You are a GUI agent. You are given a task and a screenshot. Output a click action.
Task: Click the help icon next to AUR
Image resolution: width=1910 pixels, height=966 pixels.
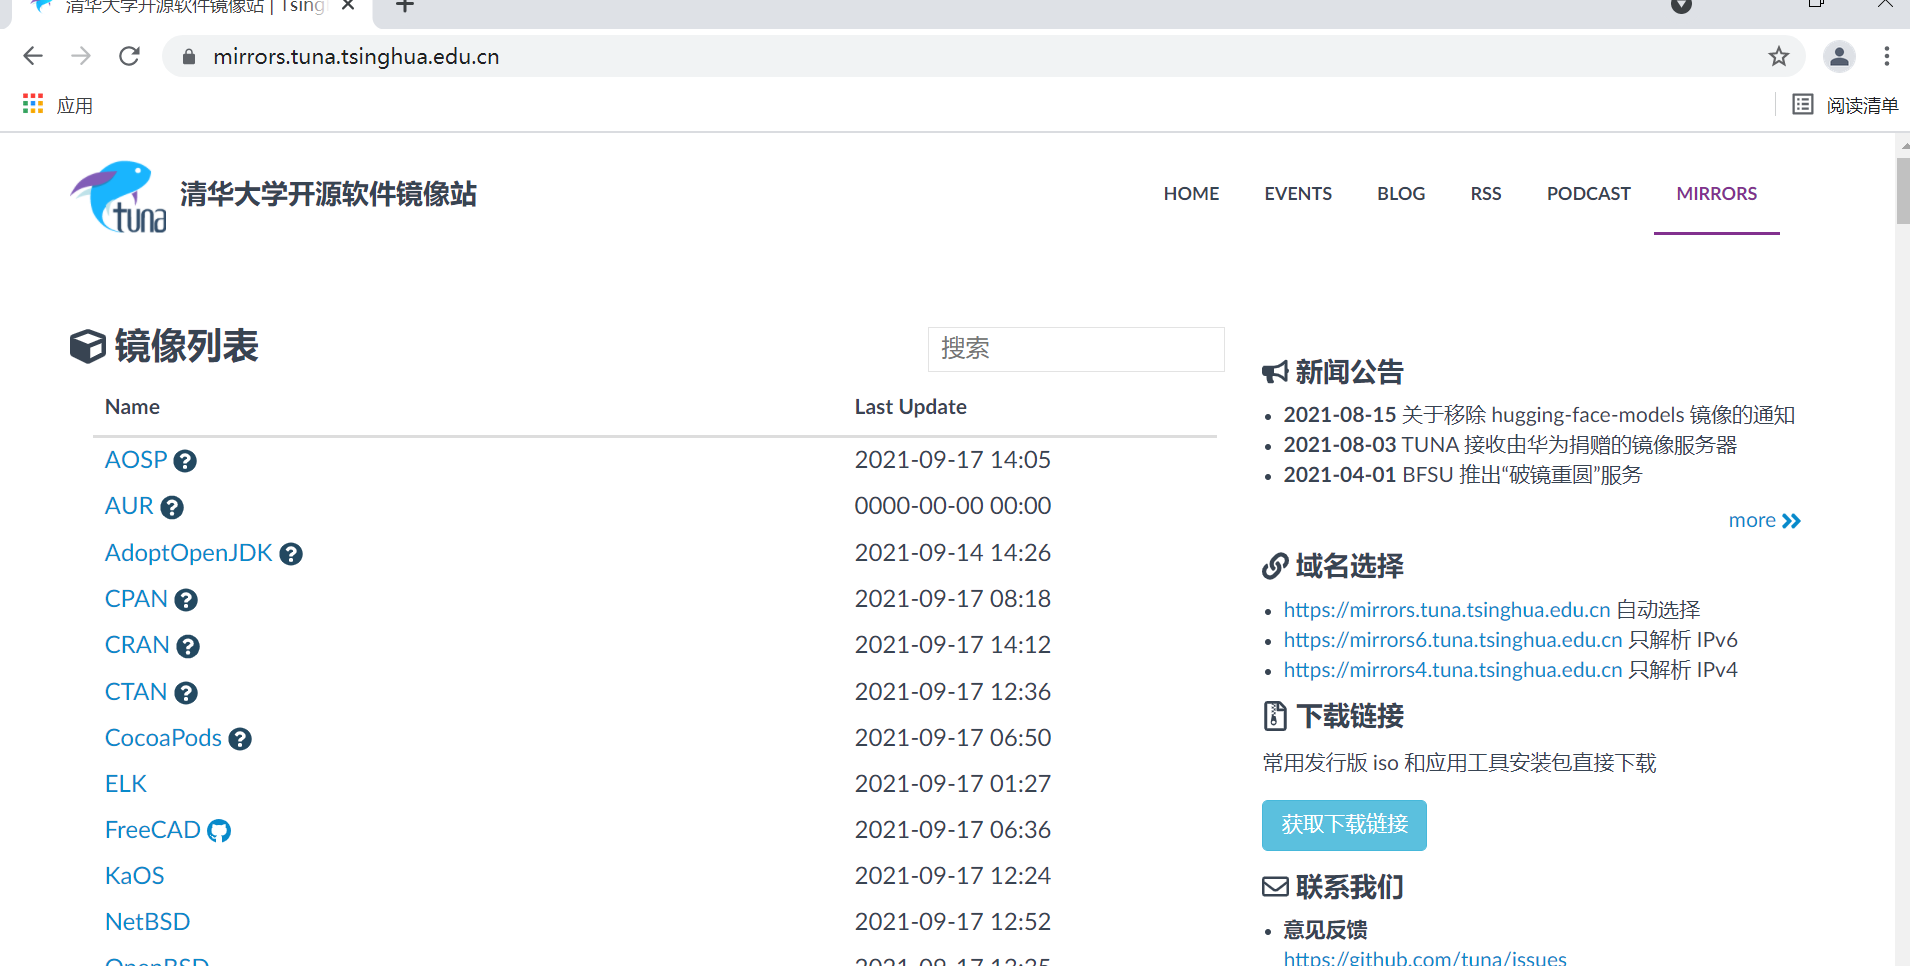172,508
